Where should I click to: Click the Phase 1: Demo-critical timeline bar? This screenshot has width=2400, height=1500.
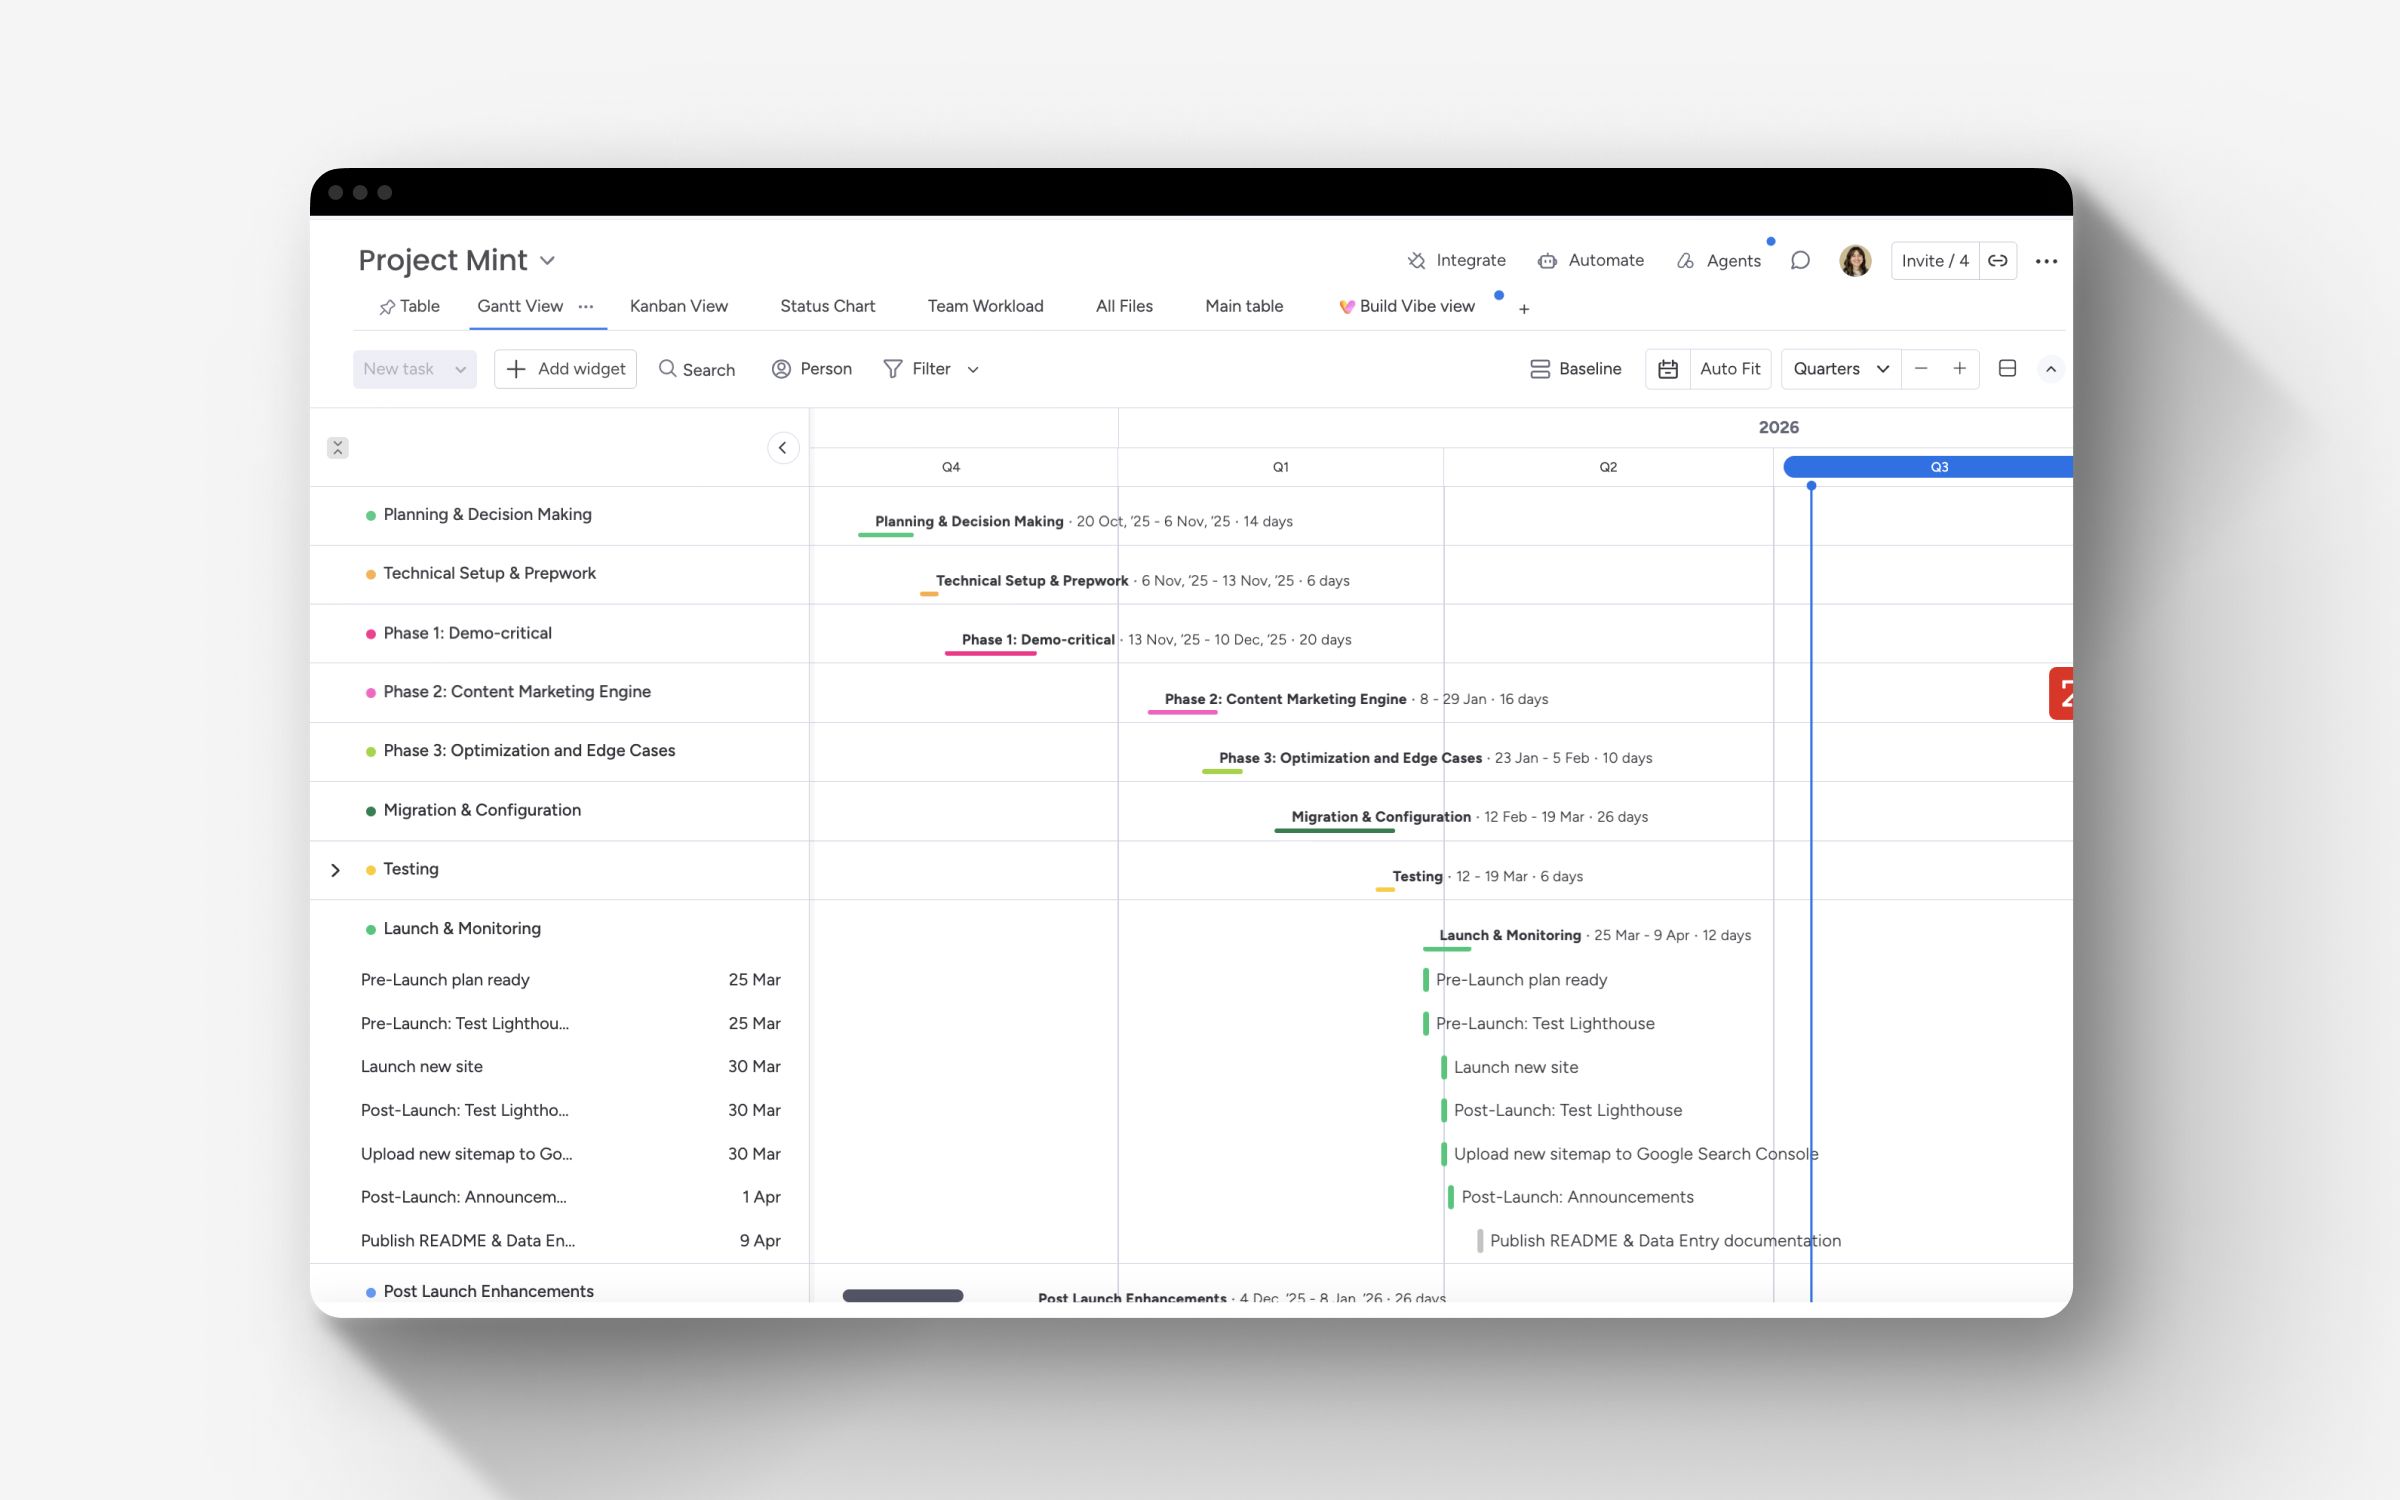click(x=990, y=653)
